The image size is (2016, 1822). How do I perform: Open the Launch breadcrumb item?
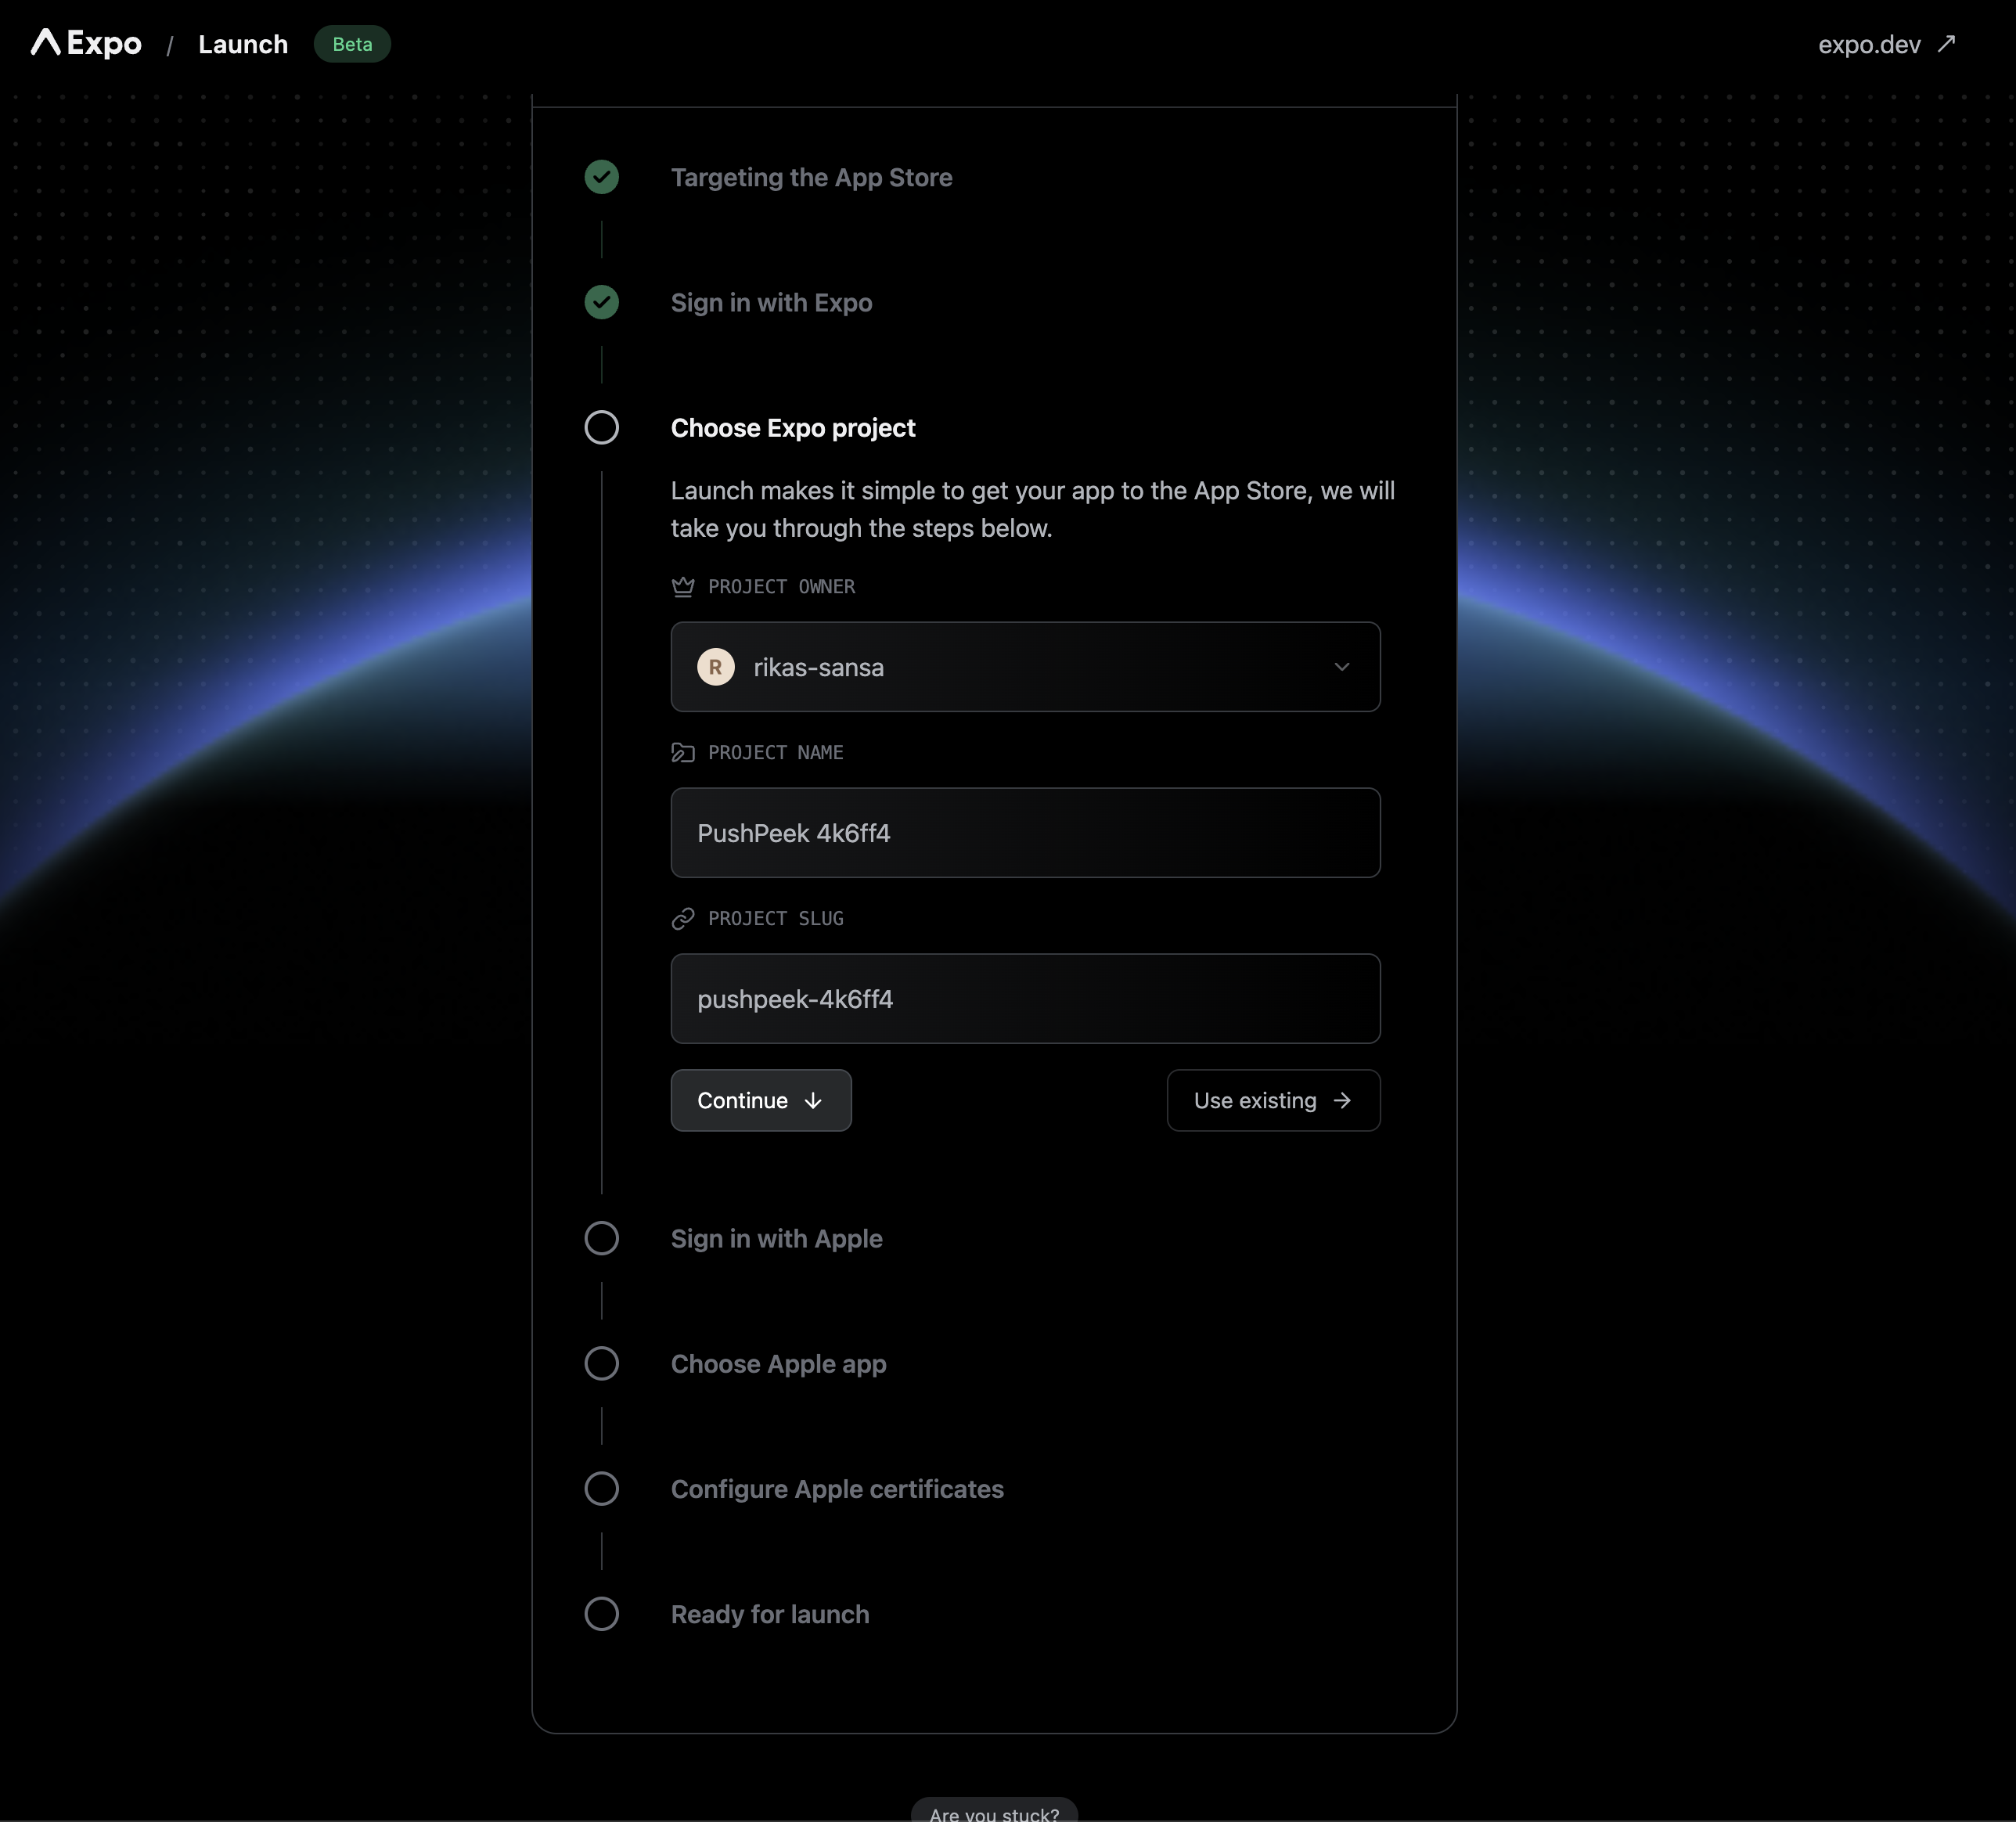click(243, 44)
